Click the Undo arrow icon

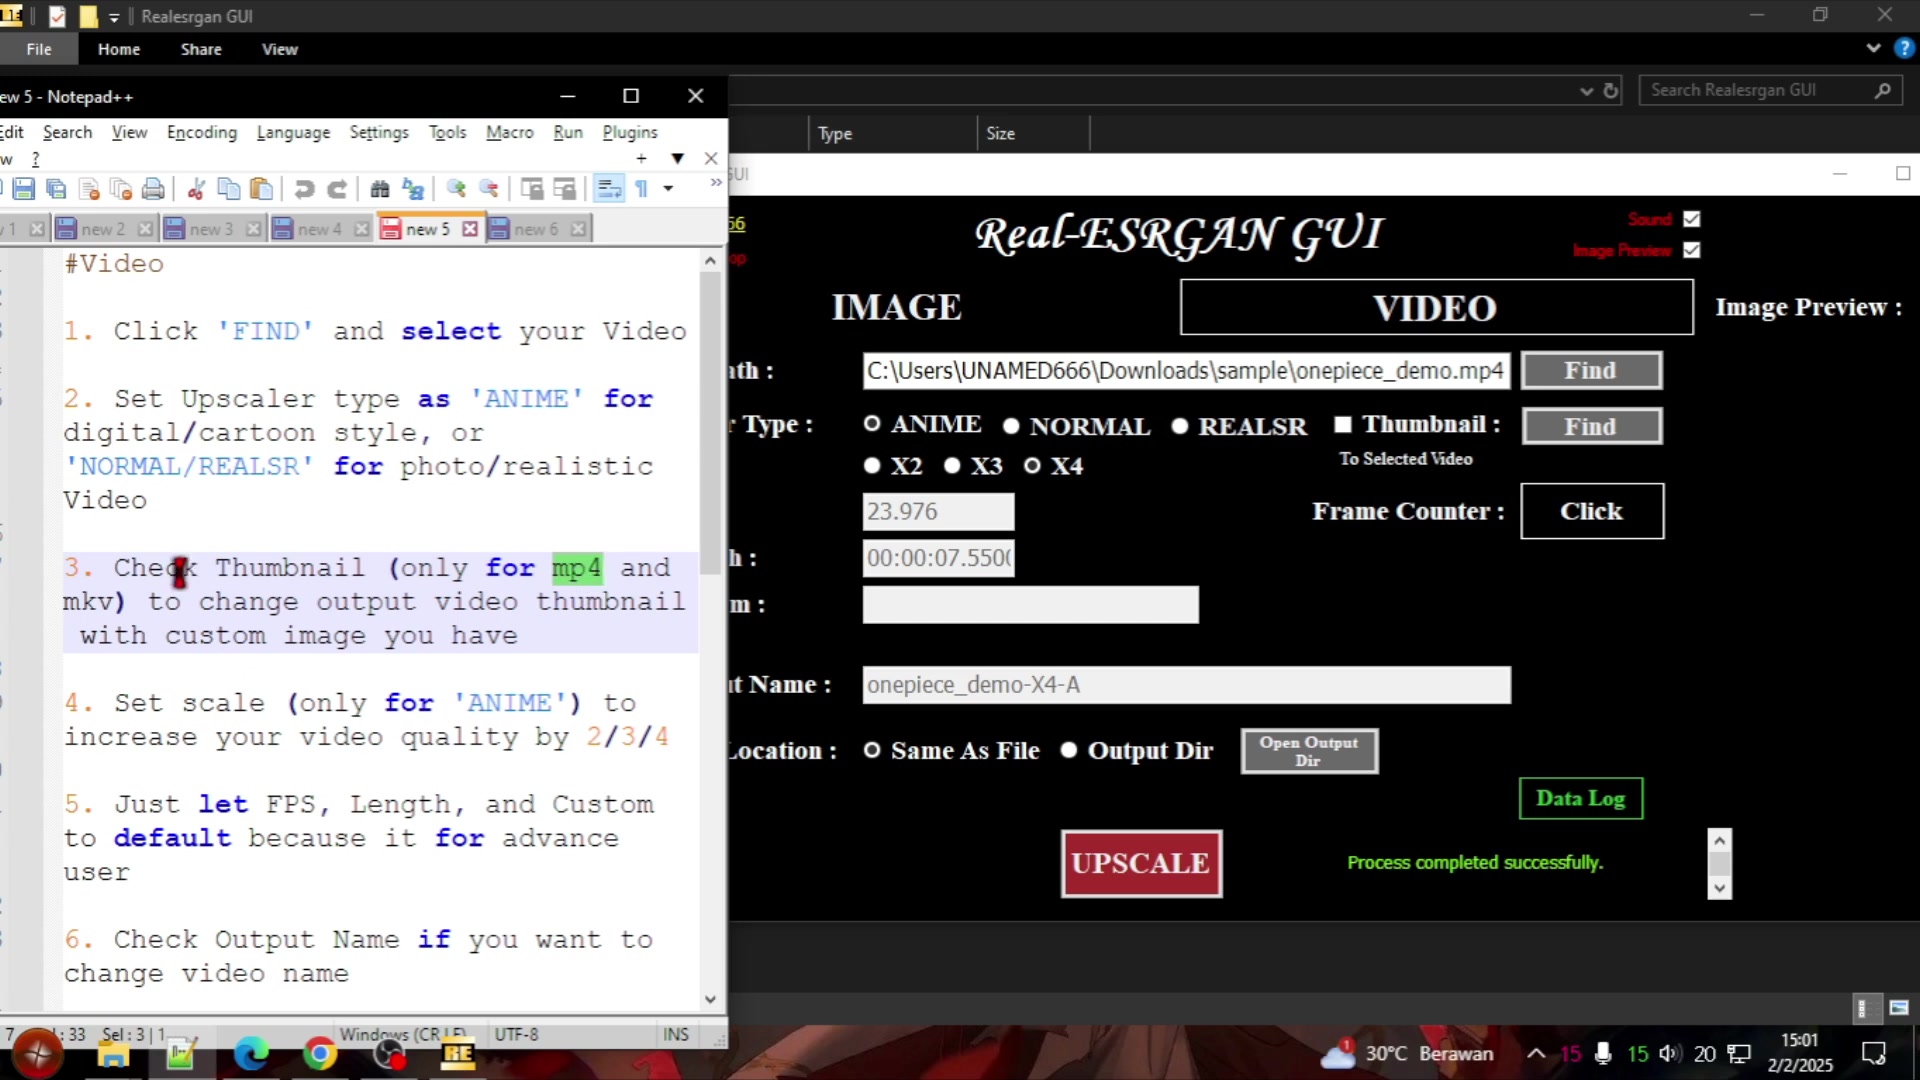point(304,189)
